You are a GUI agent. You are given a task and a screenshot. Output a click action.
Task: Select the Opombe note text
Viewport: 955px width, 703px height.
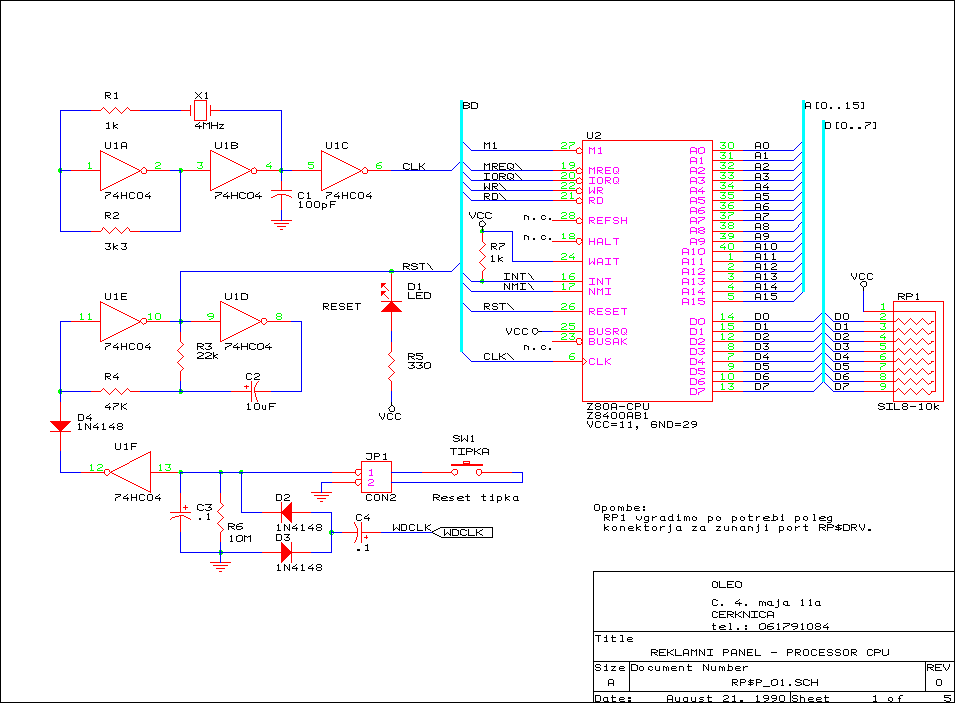[x=733, y=518]
